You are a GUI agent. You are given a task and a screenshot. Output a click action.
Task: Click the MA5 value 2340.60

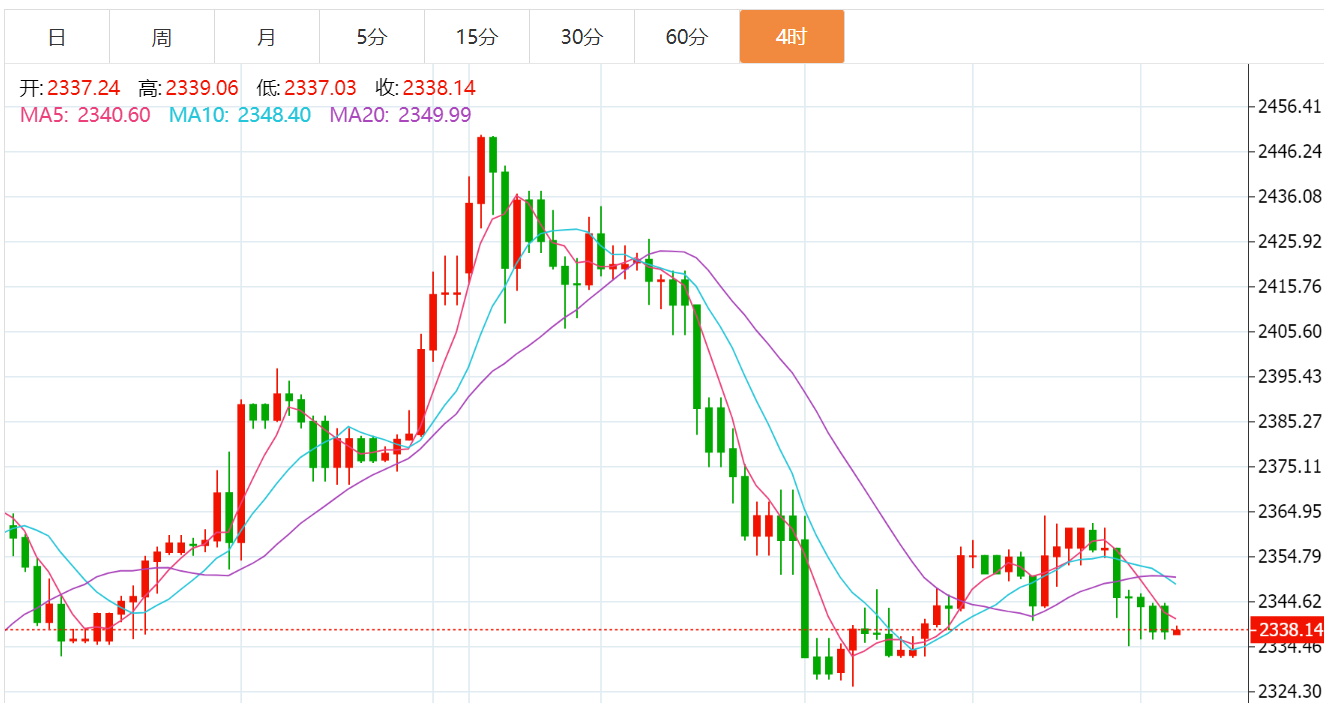pos(112,115)
